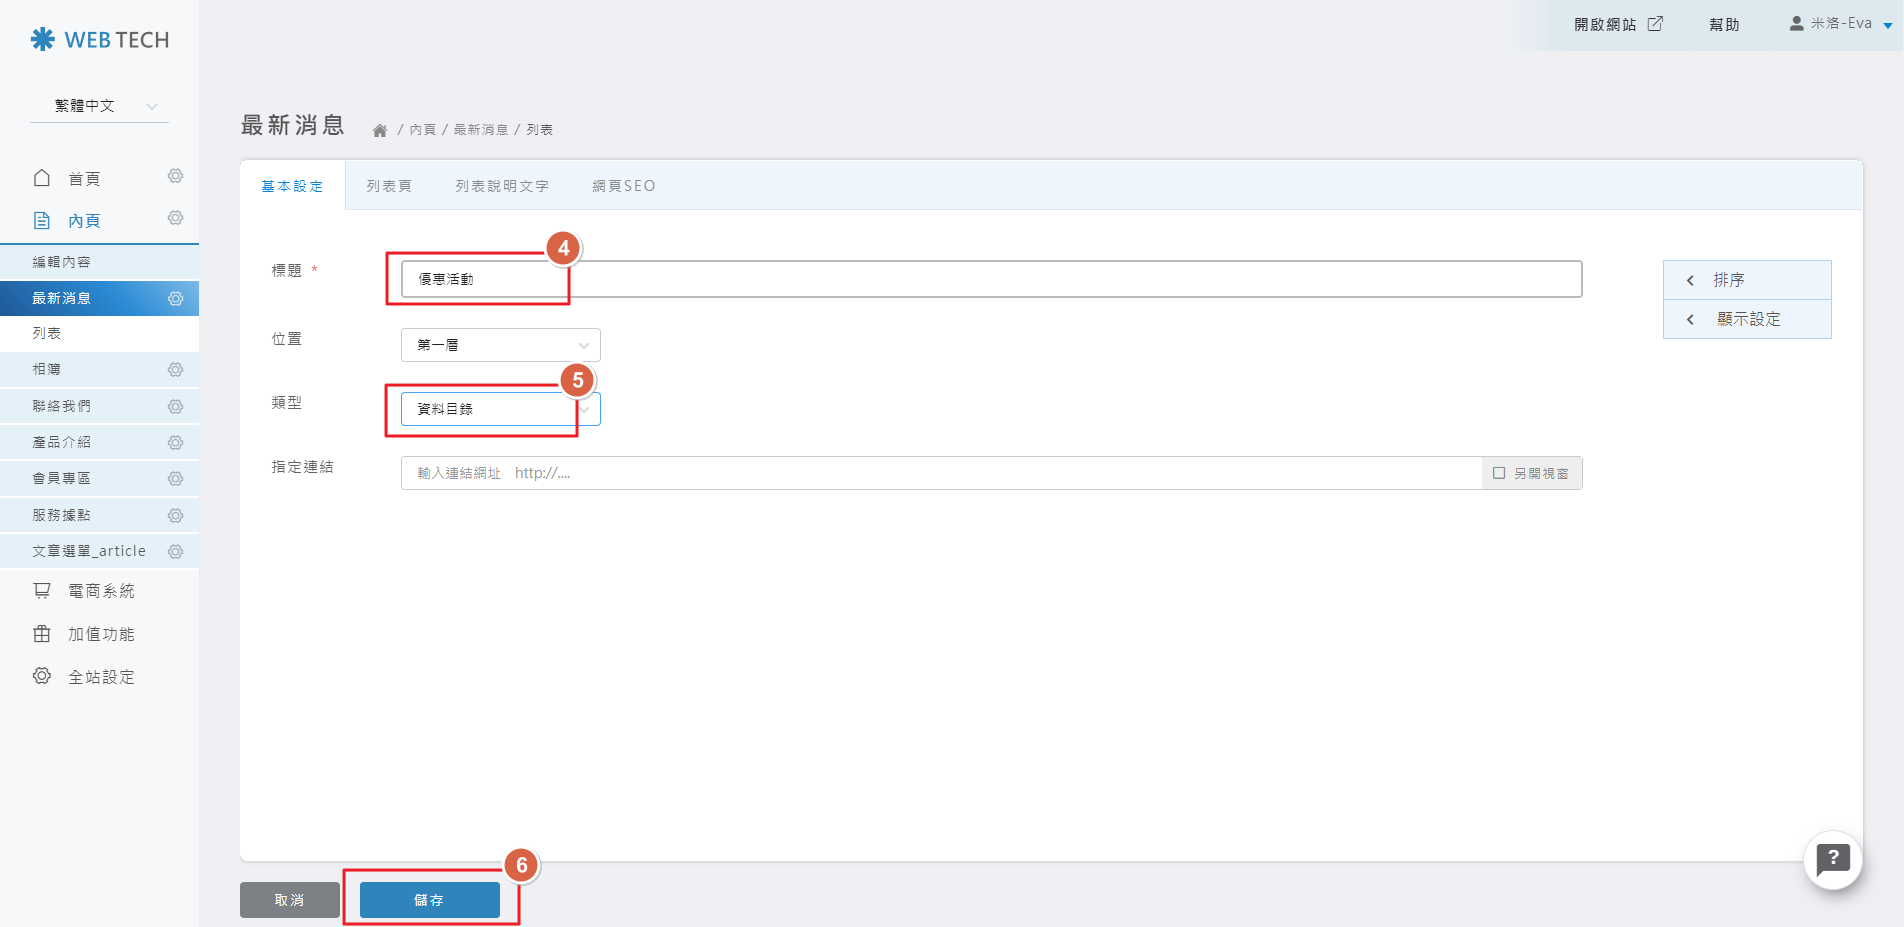Click gear icon beside 產品介紹
Image resolution: width=1904 pixels, height=927 pixels.
coord(175,443)
